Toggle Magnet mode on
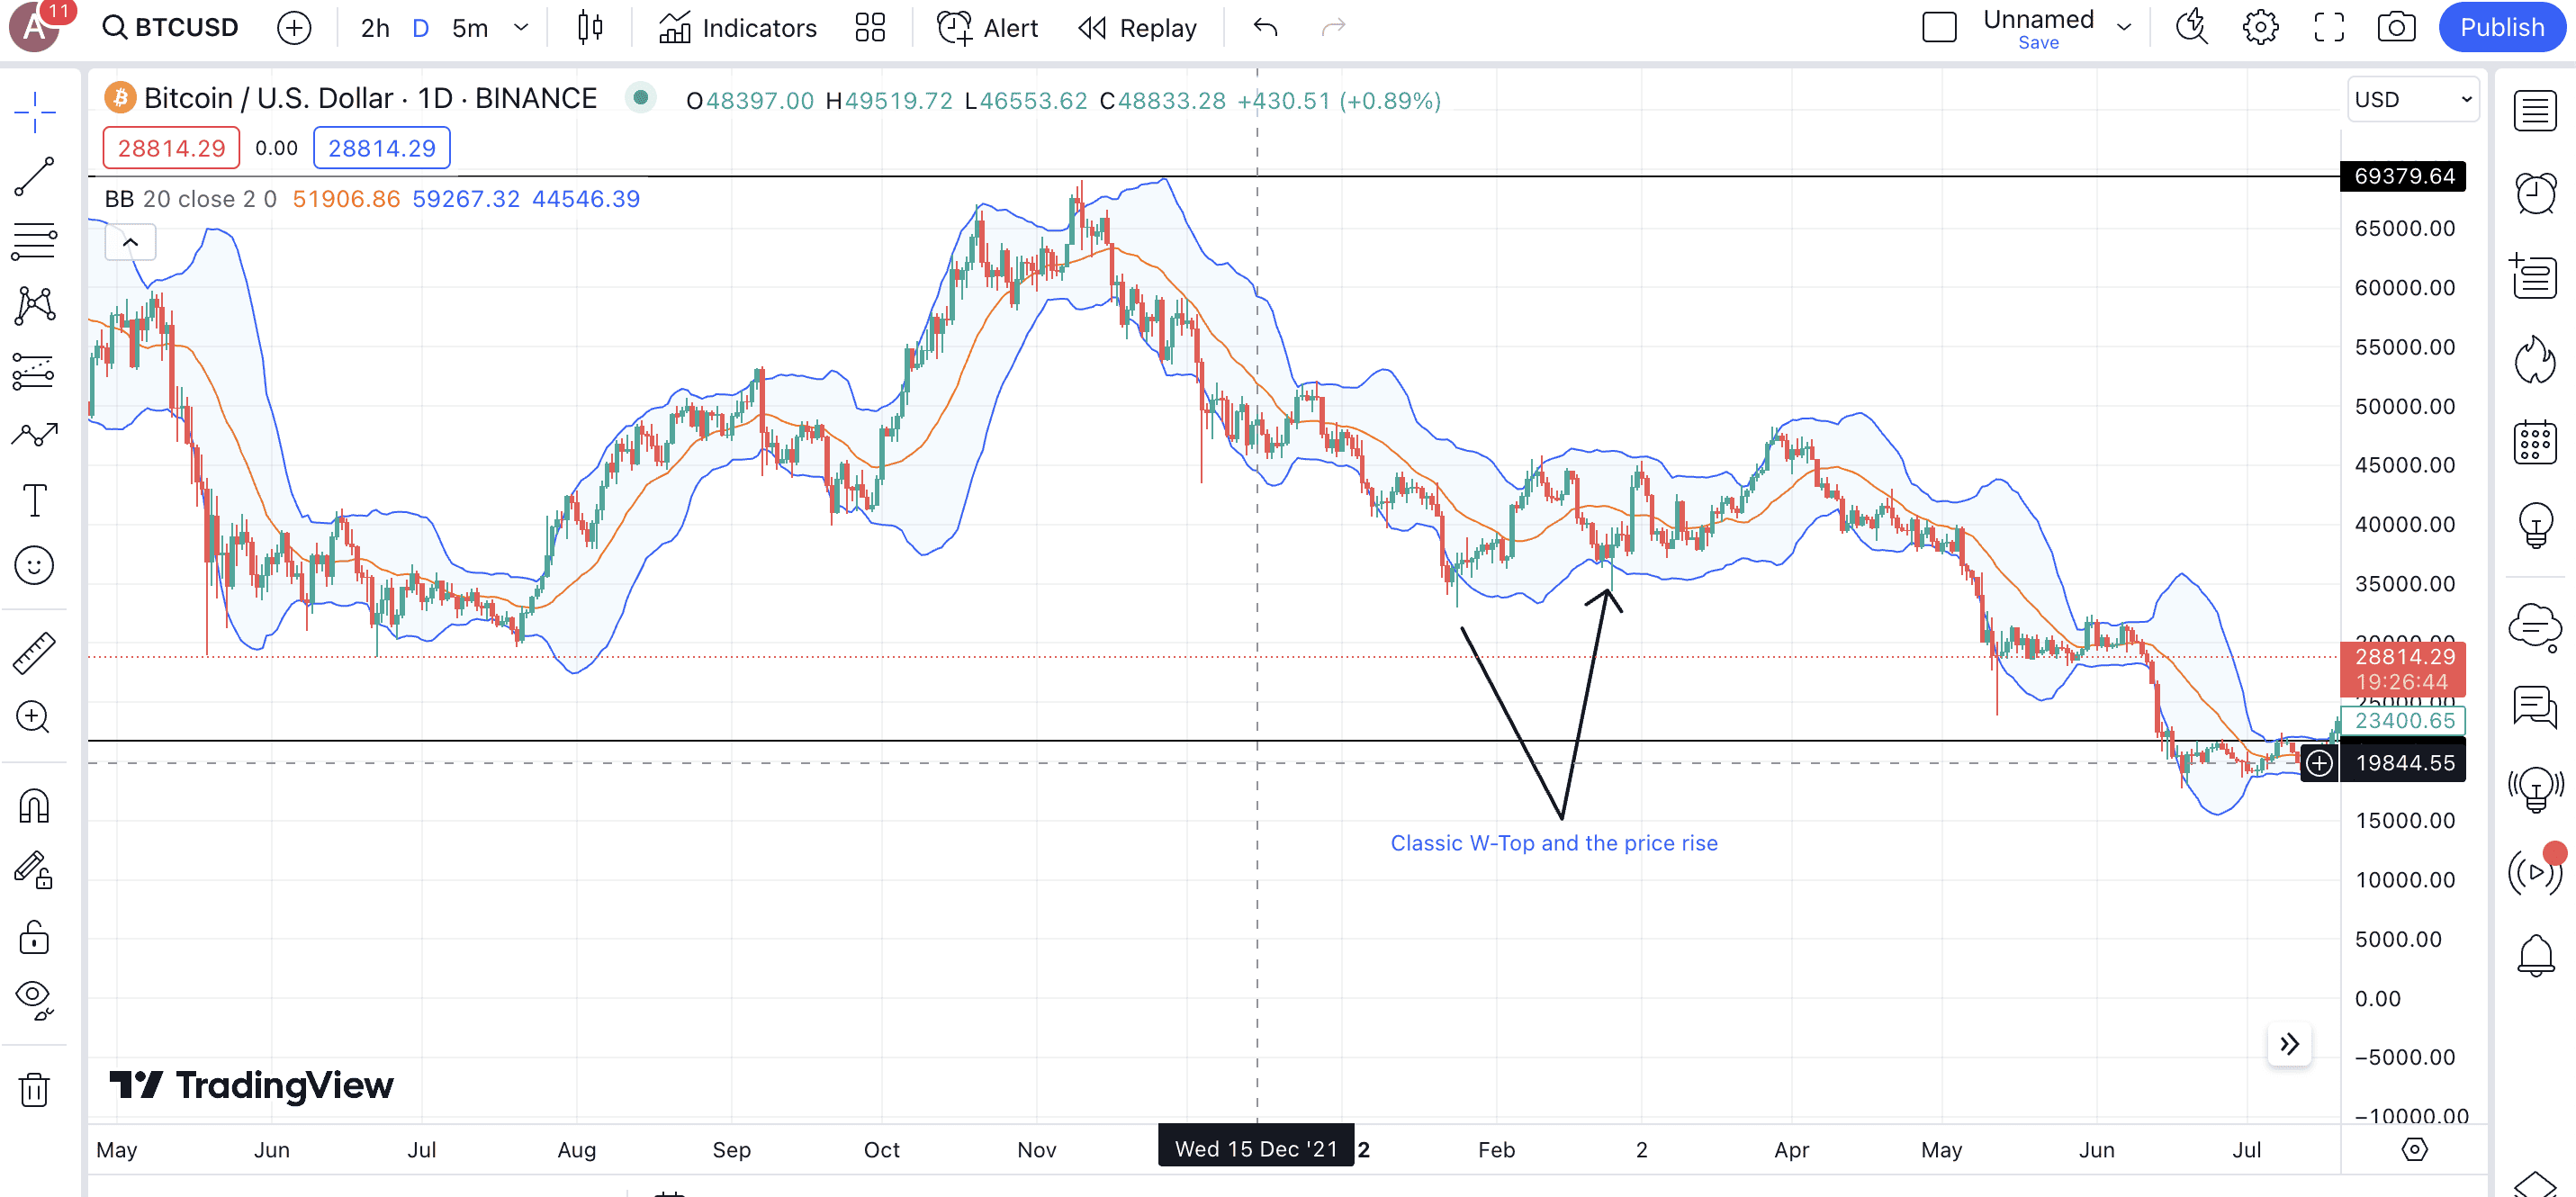The image size is (2576, 1197). (34, 806)
